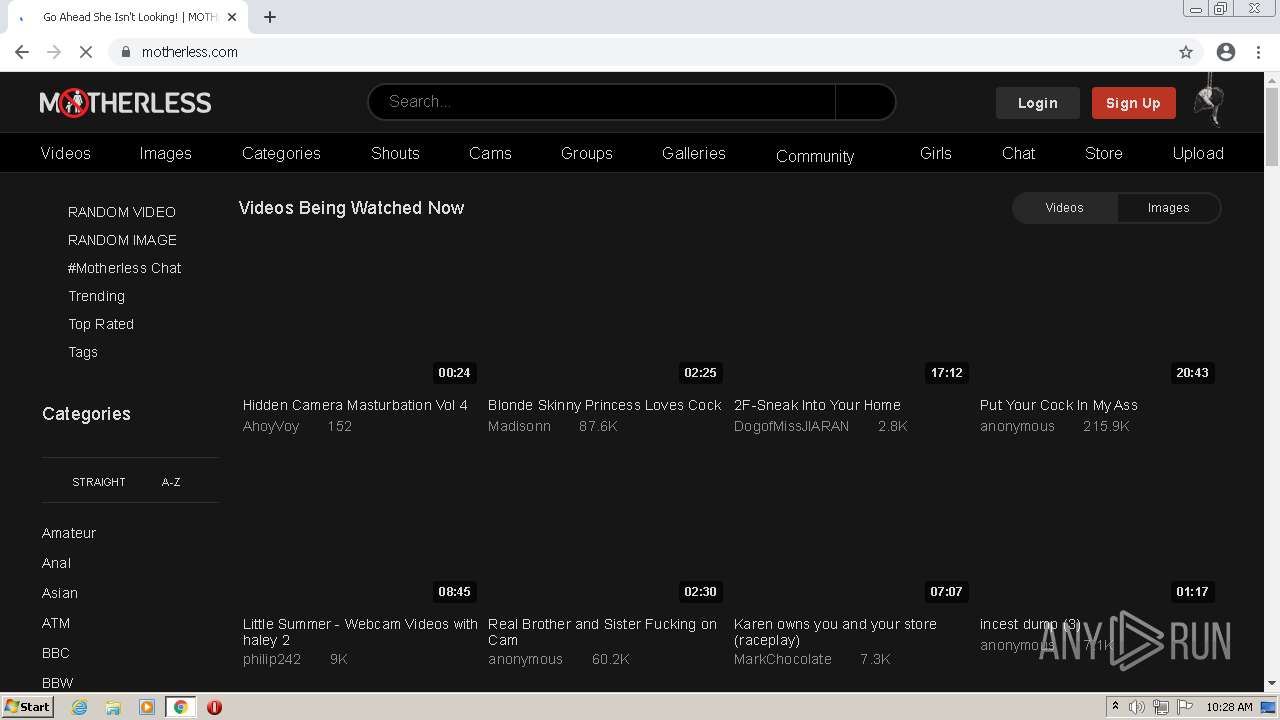The image size is (1280, 720).
Task: Open the Amateur category link
Action: click(69, 533)
